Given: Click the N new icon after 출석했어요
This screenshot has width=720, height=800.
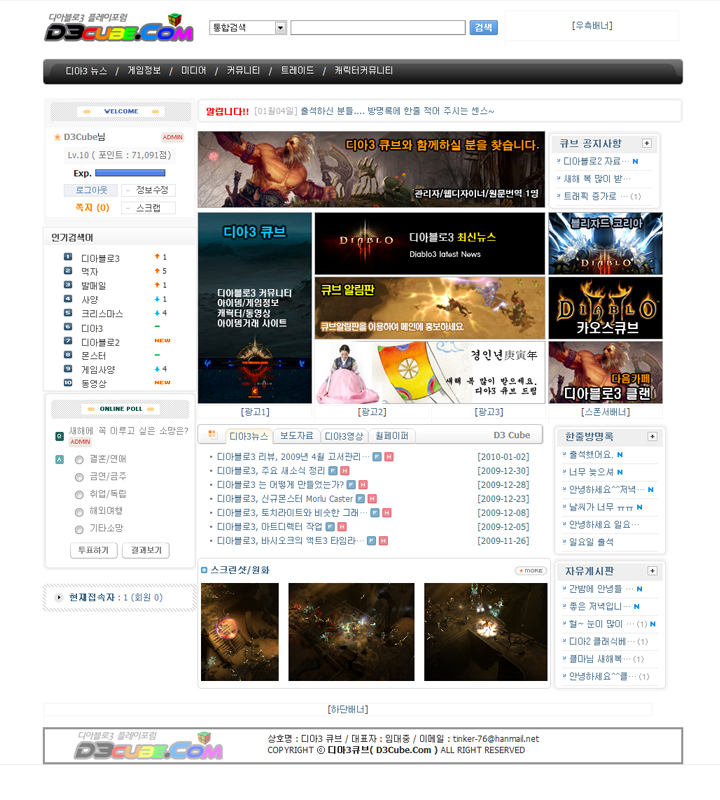Looking at the screenshot, I should (x=619, y=455).
